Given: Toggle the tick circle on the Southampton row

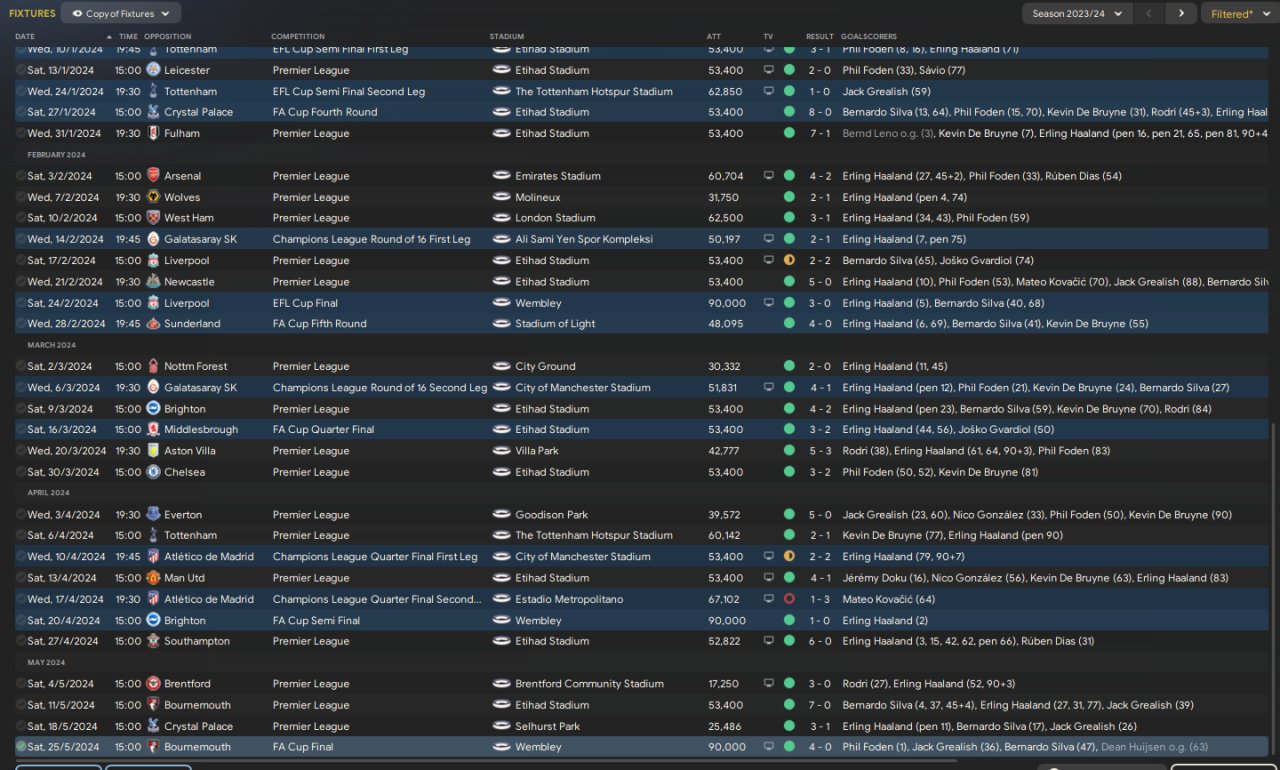Looking at the screenshot, I should click(x=21, y=642).
